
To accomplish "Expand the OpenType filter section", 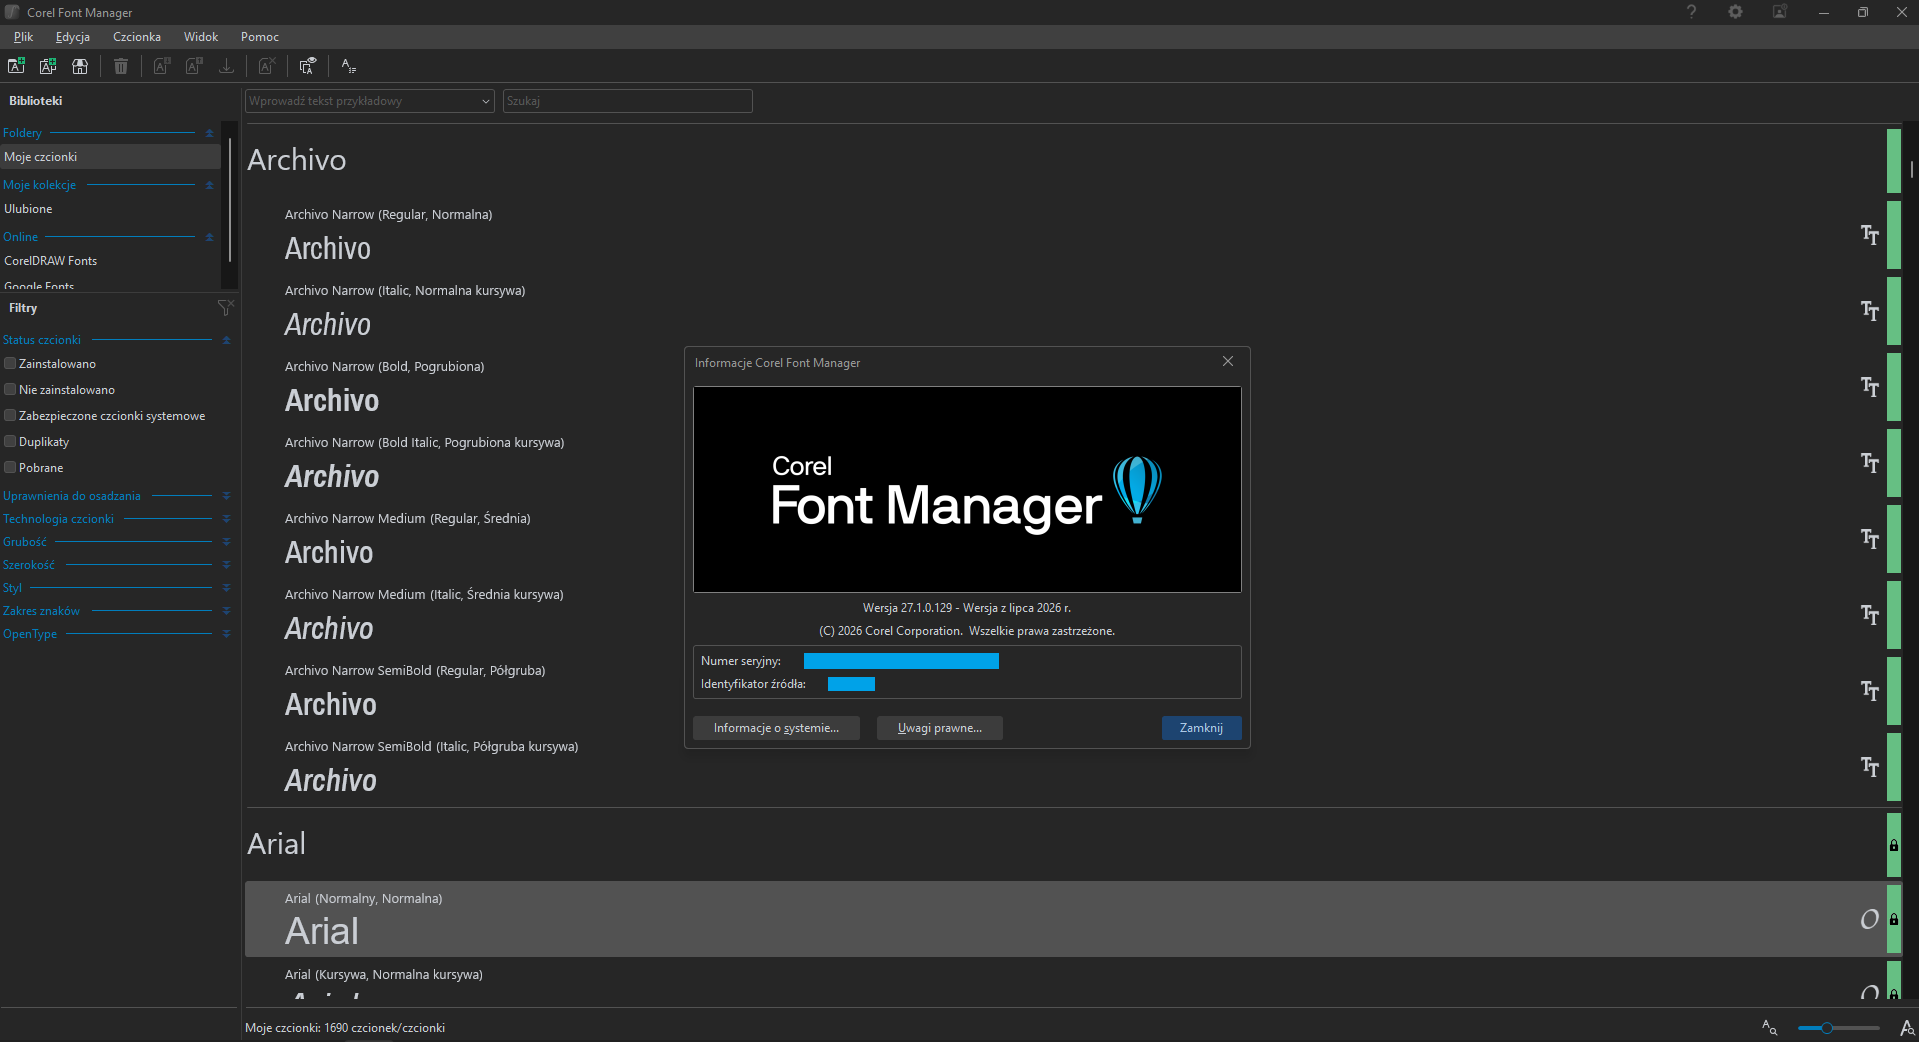I will [x=226, y=634].
